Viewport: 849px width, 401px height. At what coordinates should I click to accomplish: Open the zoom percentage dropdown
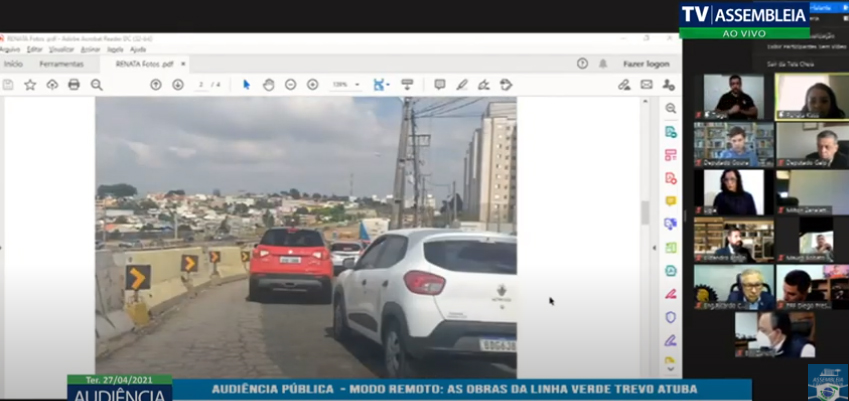(344, 85)
